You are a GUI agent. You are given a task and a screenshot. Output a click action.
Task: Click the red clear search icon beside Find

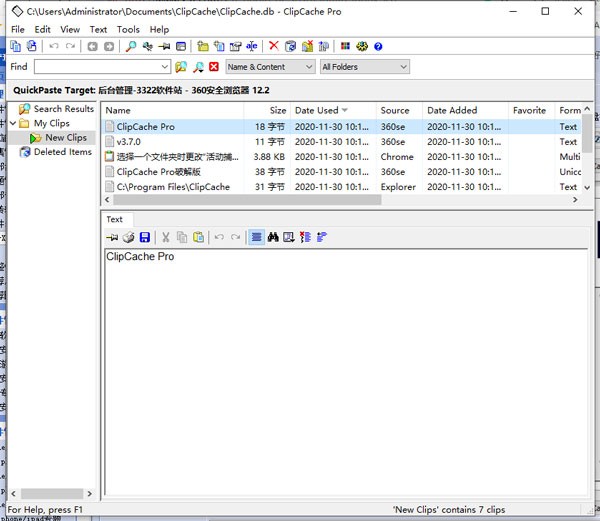pyautogui.click(x=214, y=67)
